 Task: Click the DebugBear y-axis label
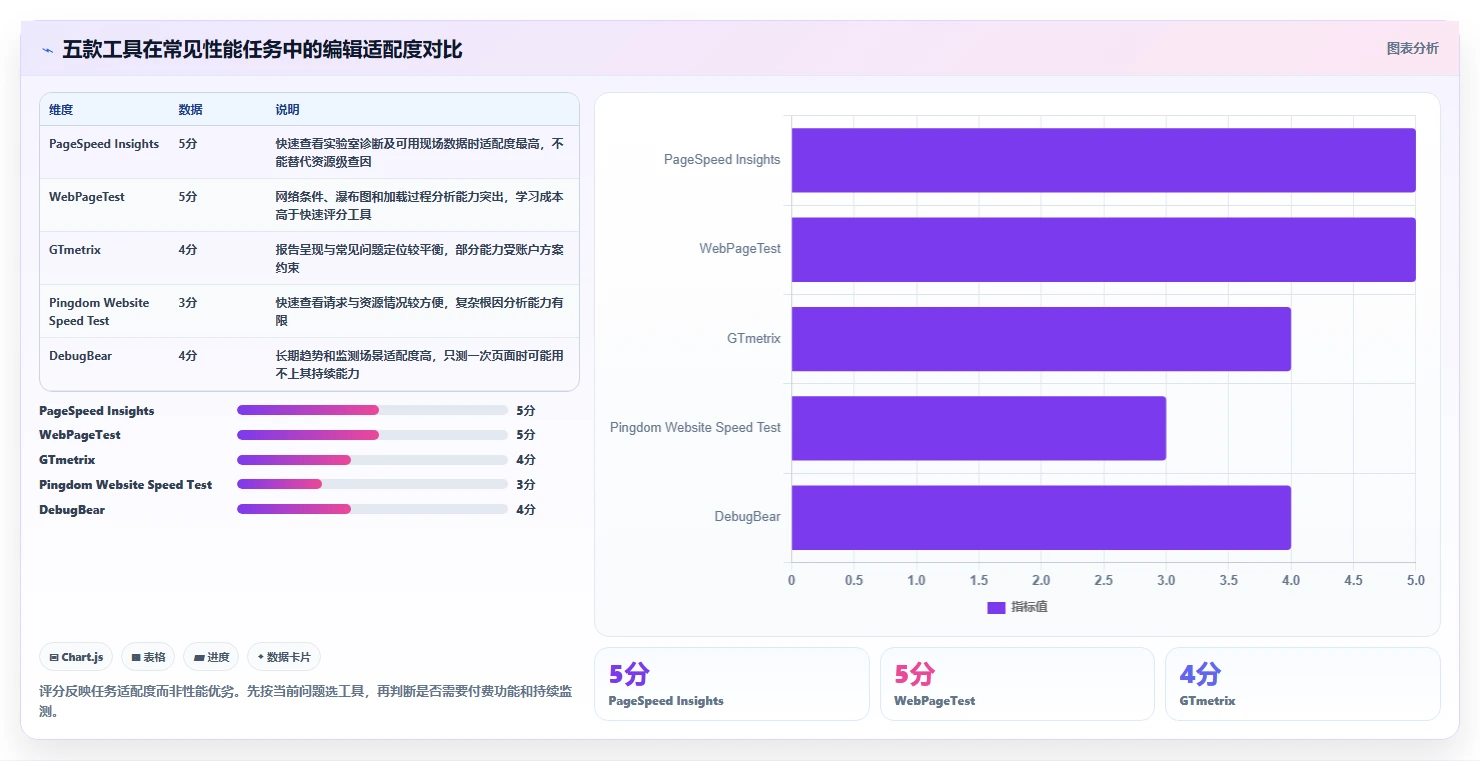click(x=747, y=517)
